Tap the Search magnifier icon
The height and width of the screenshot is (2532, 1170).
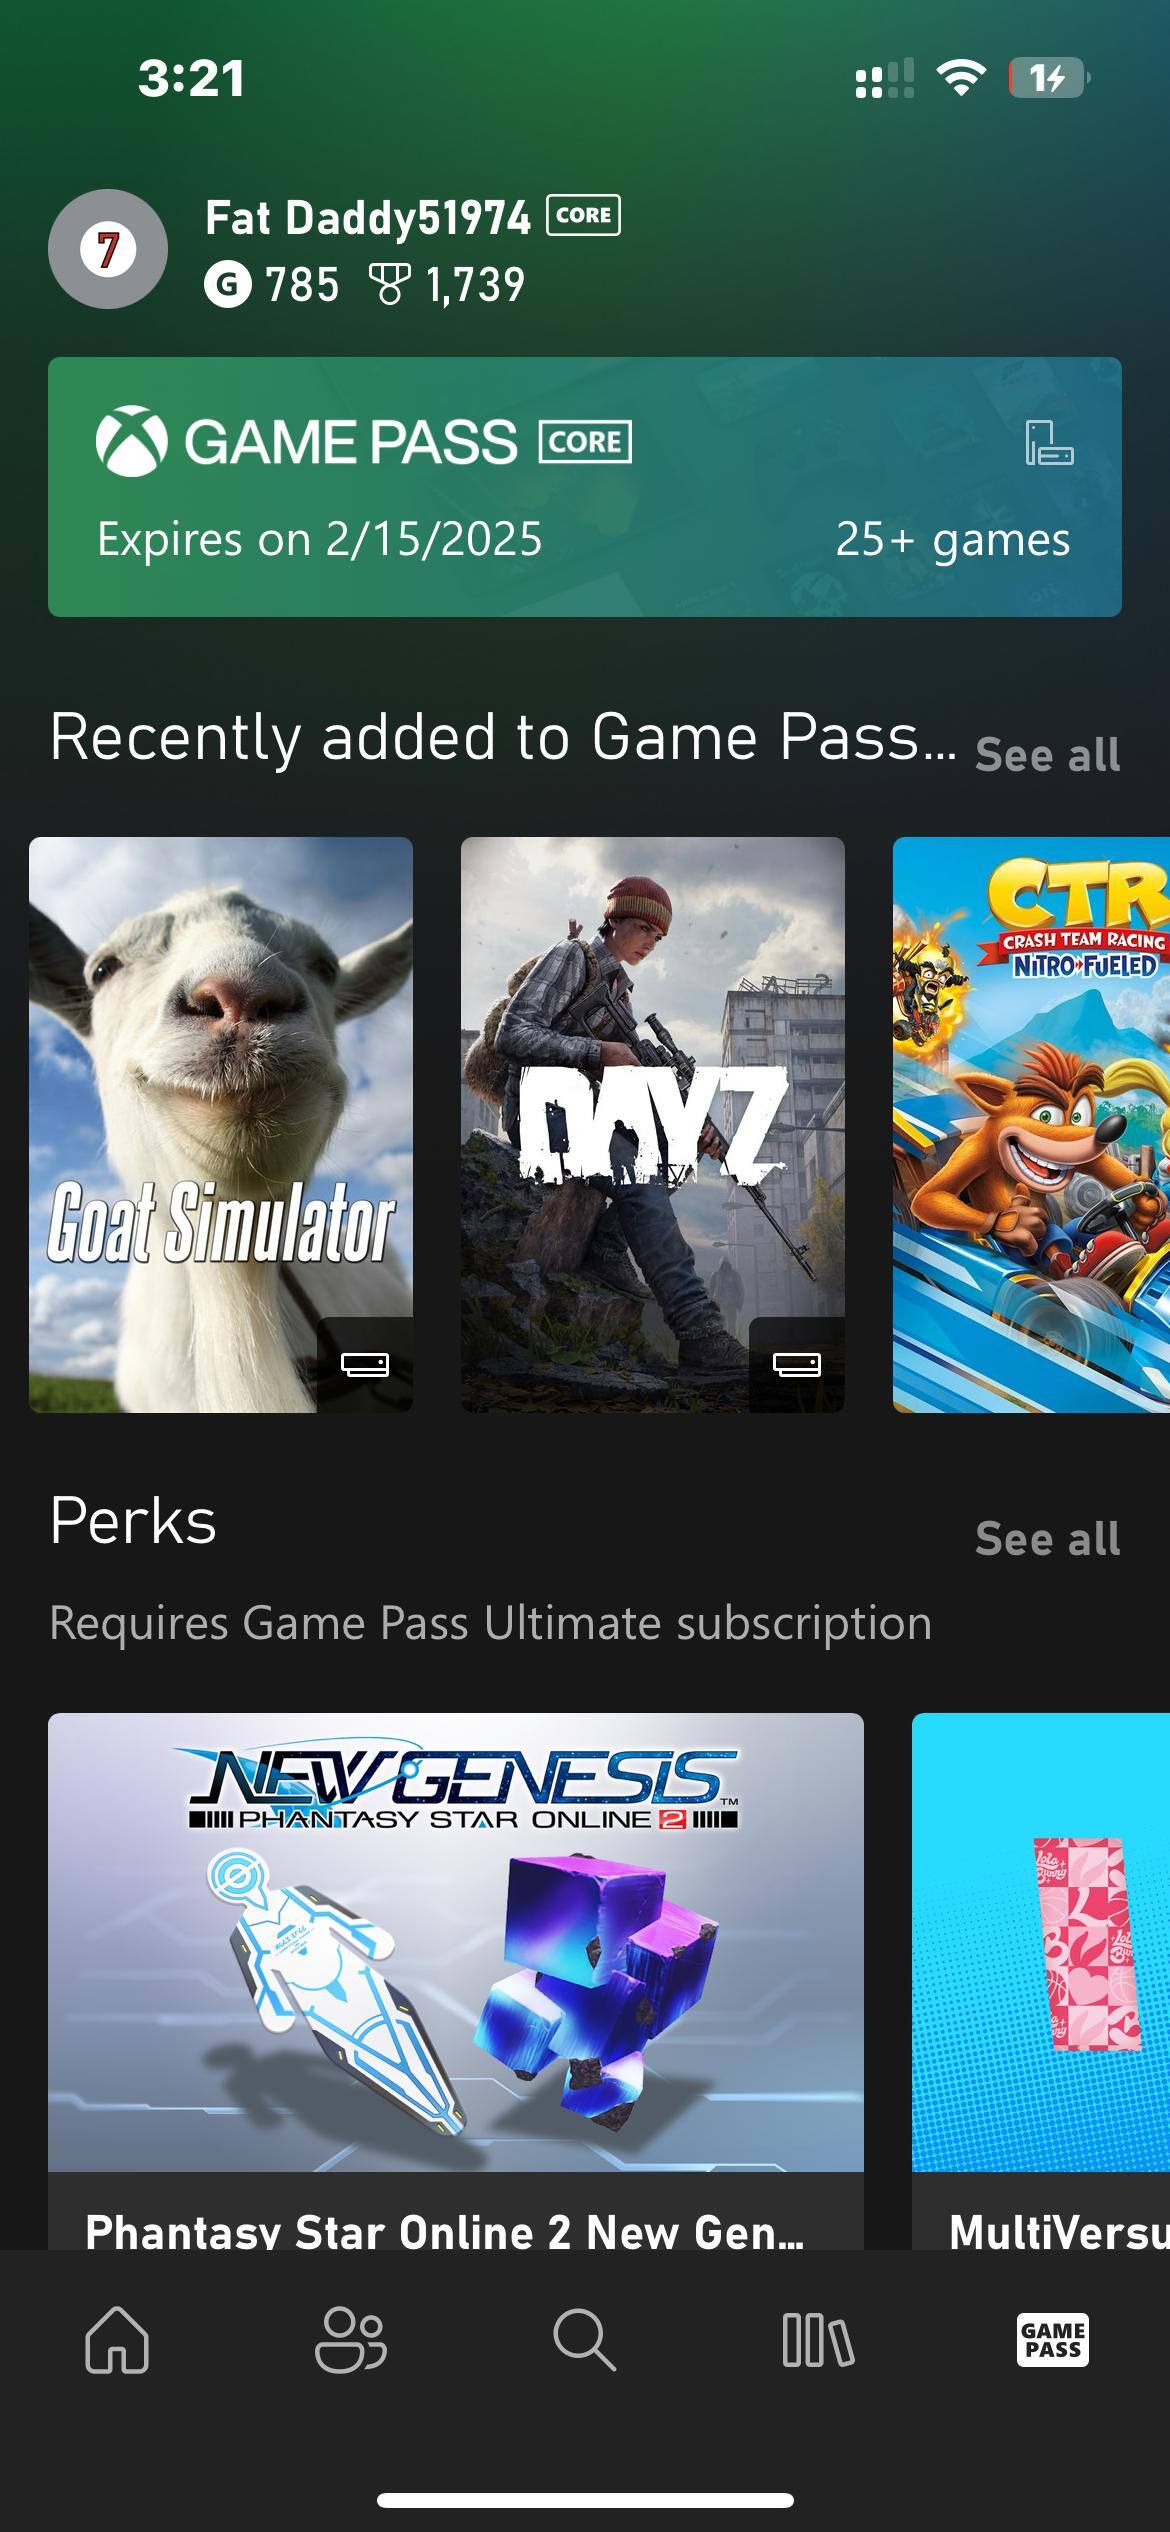(584, 2340)
